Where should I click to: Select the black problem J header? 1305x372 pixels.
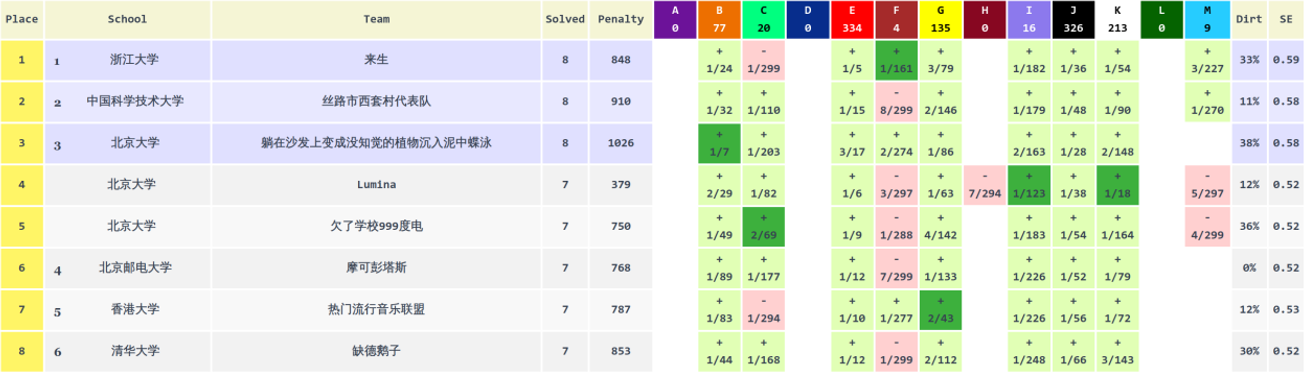click(x=1073, y=19)
